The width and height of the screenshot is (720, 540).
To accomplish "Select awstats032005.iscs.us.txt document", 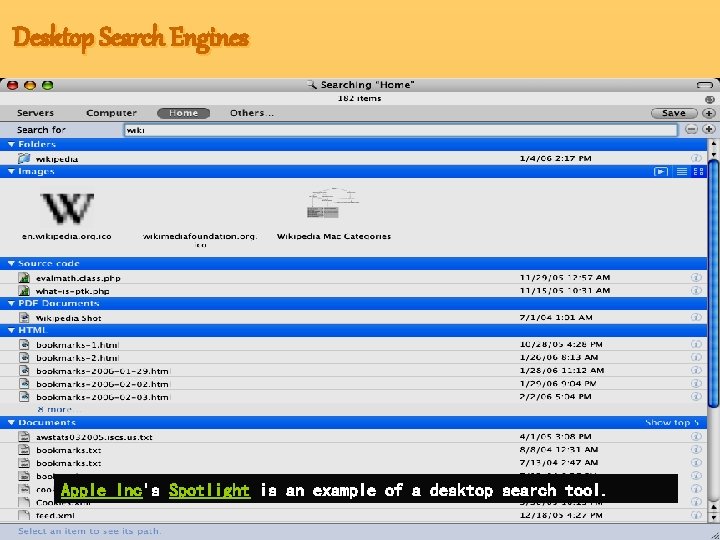I will click(x=94, y=437).
